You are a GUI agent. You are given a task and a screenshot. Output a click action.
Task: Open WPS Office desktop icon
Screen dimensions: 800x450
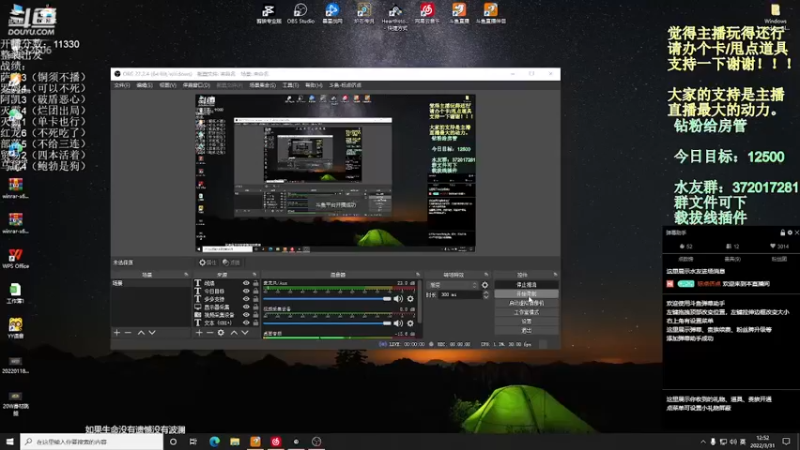pyautogui.click(x=15, y=258)
